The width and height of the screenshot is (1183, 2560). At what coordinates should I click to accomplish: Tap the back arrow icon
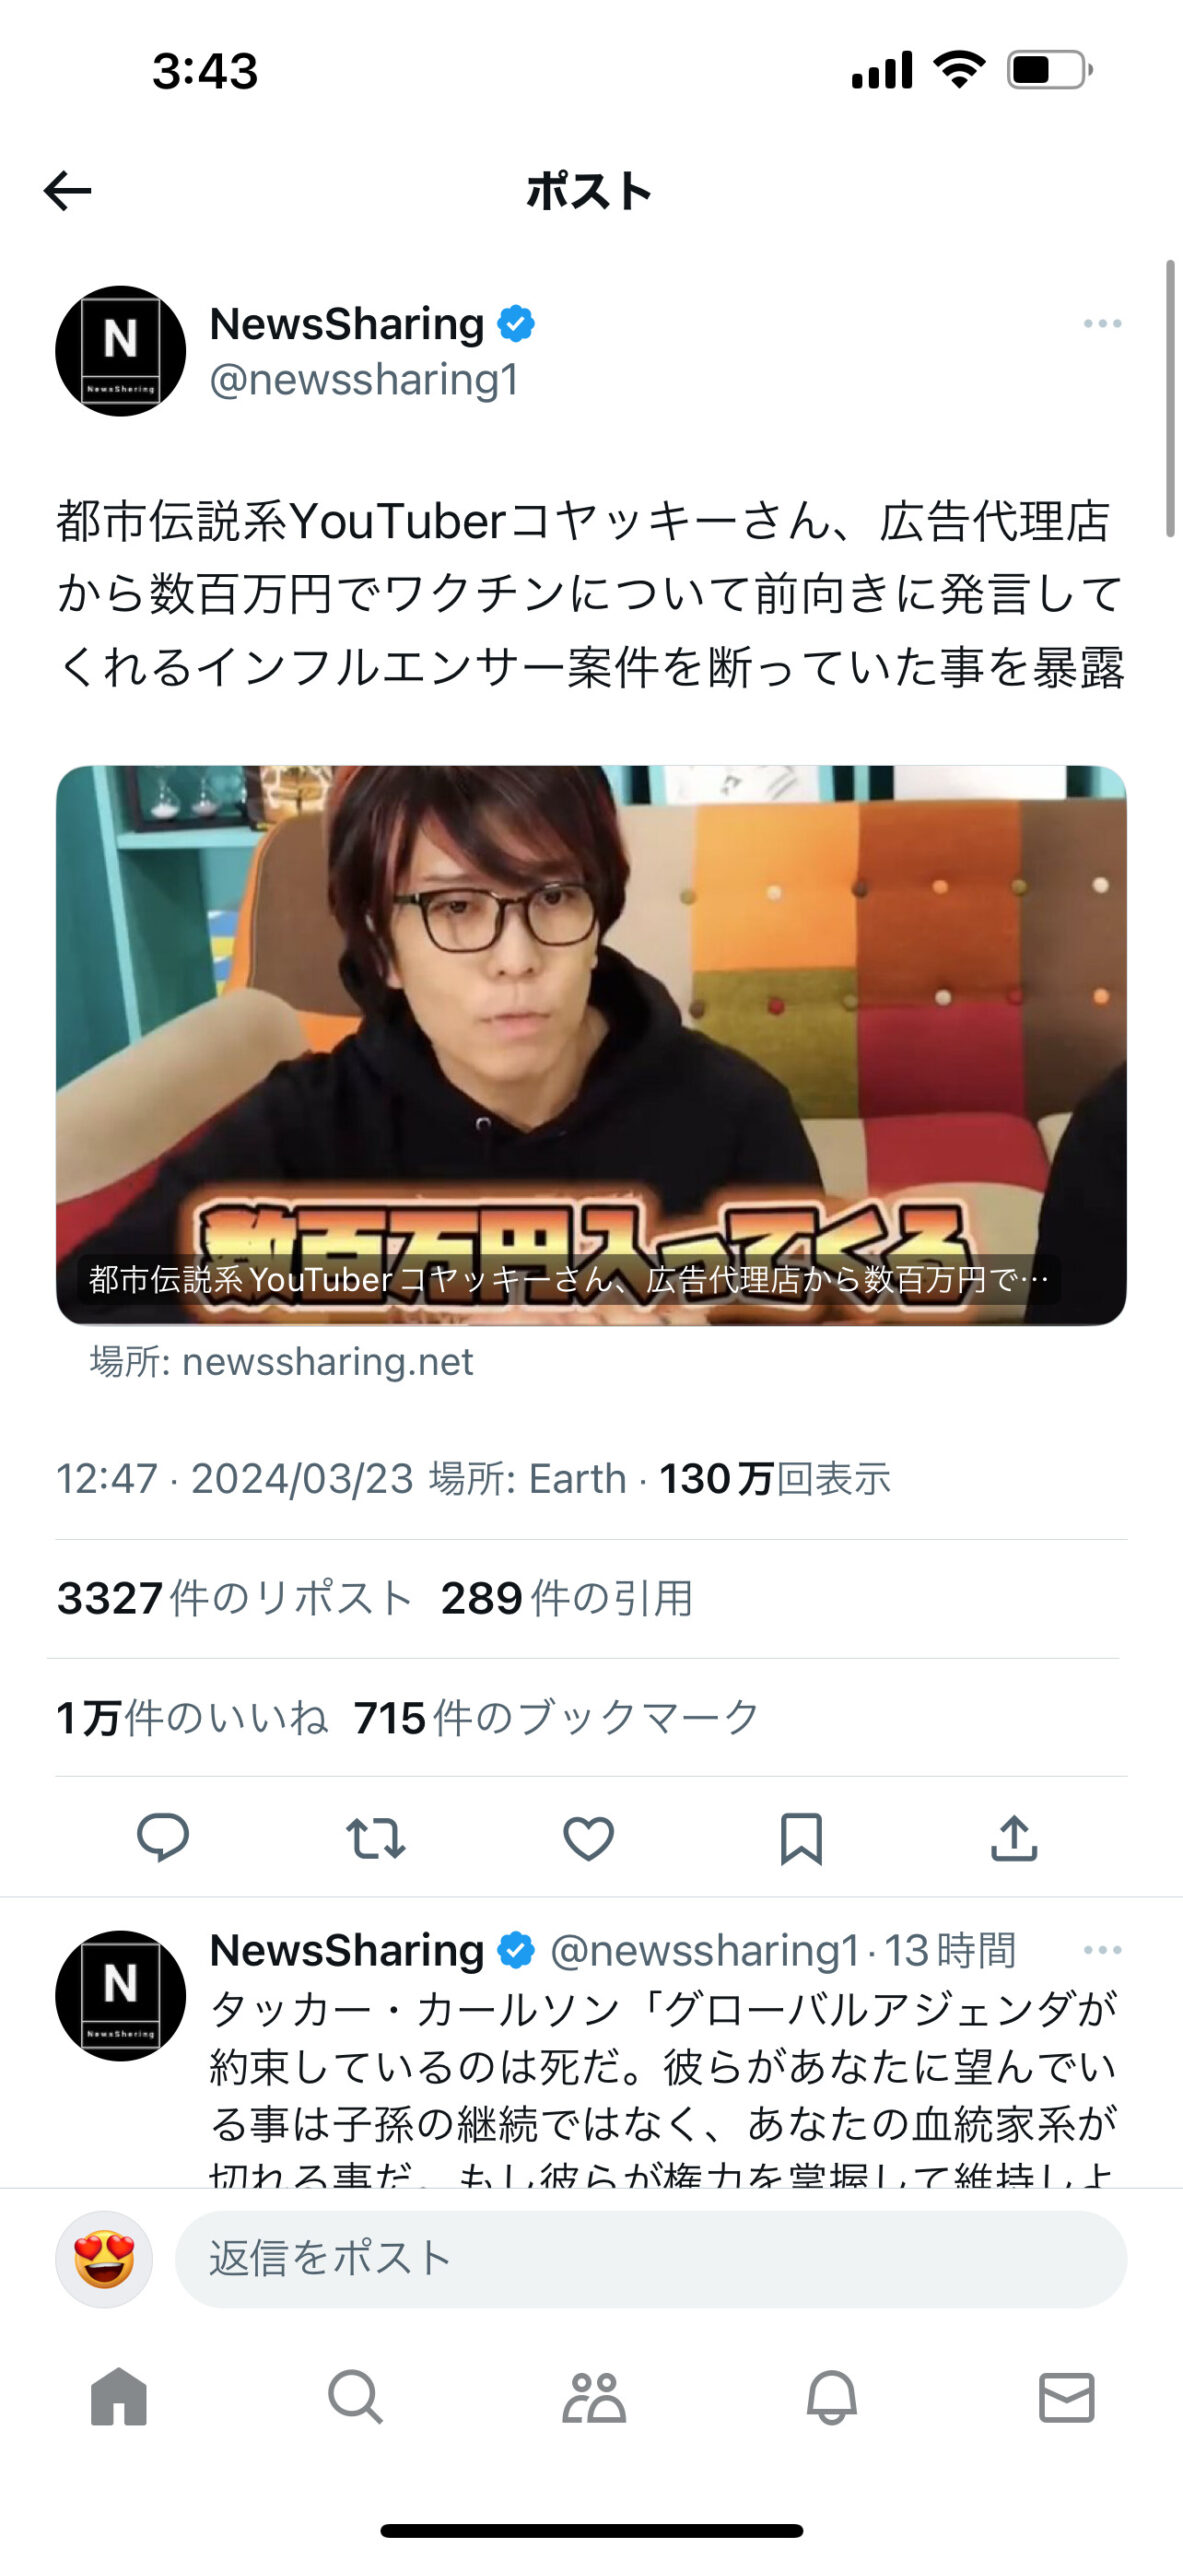(68, 190)
